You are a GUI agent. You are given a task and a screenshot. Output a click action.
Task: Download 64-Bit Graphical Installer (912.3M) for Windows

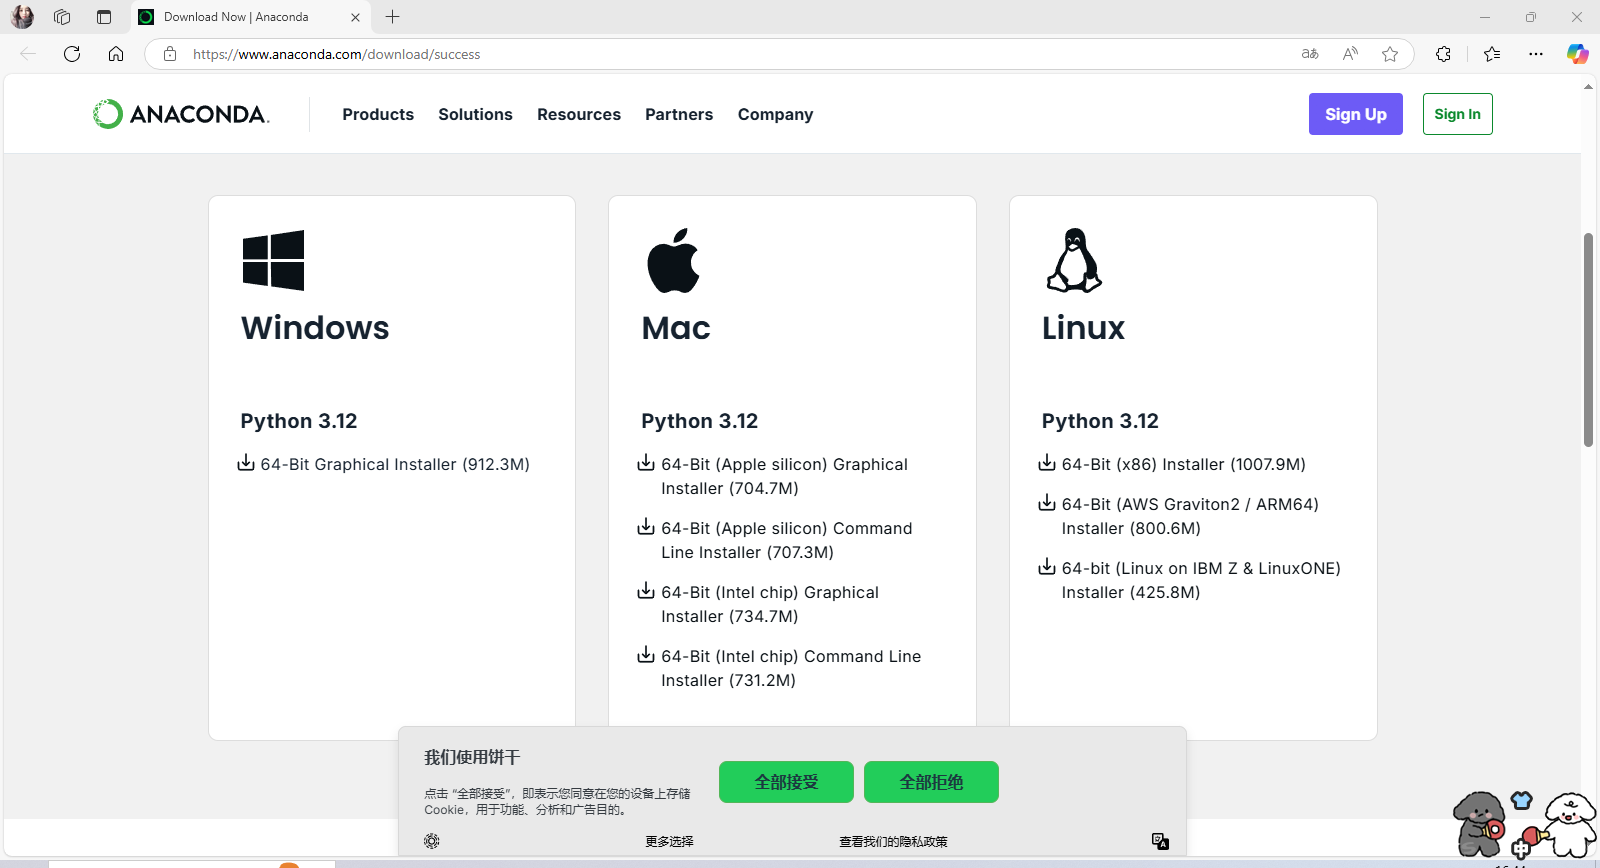pos(395,464)
